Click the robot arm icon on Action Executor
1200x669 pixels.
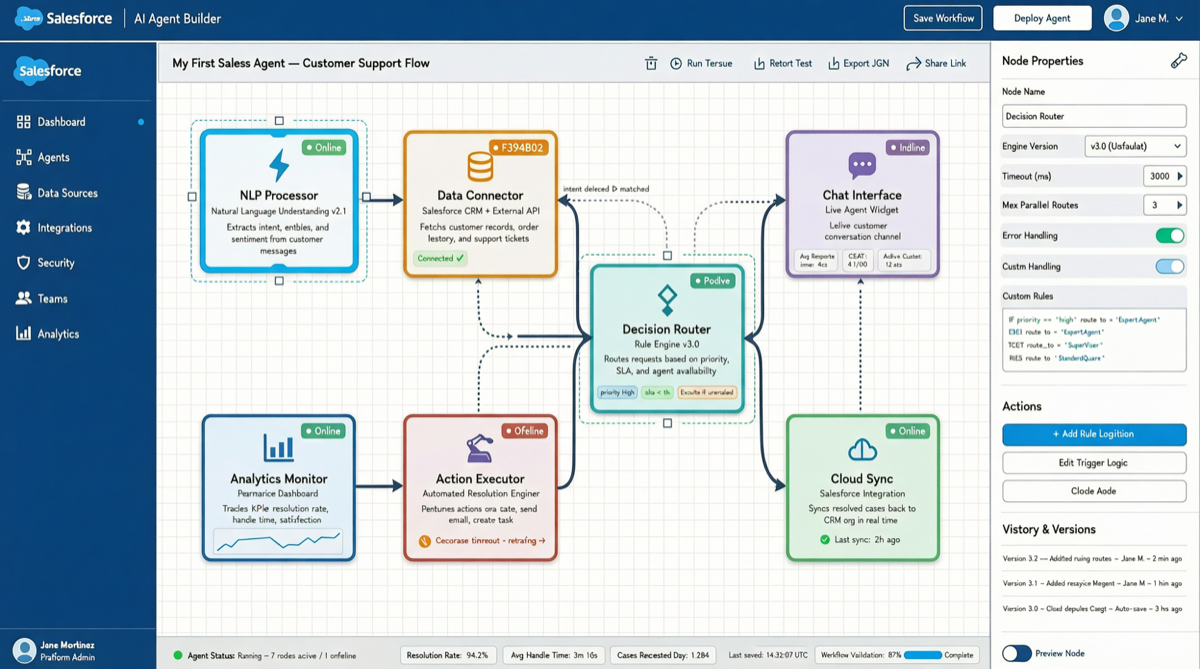coord(480,449)
